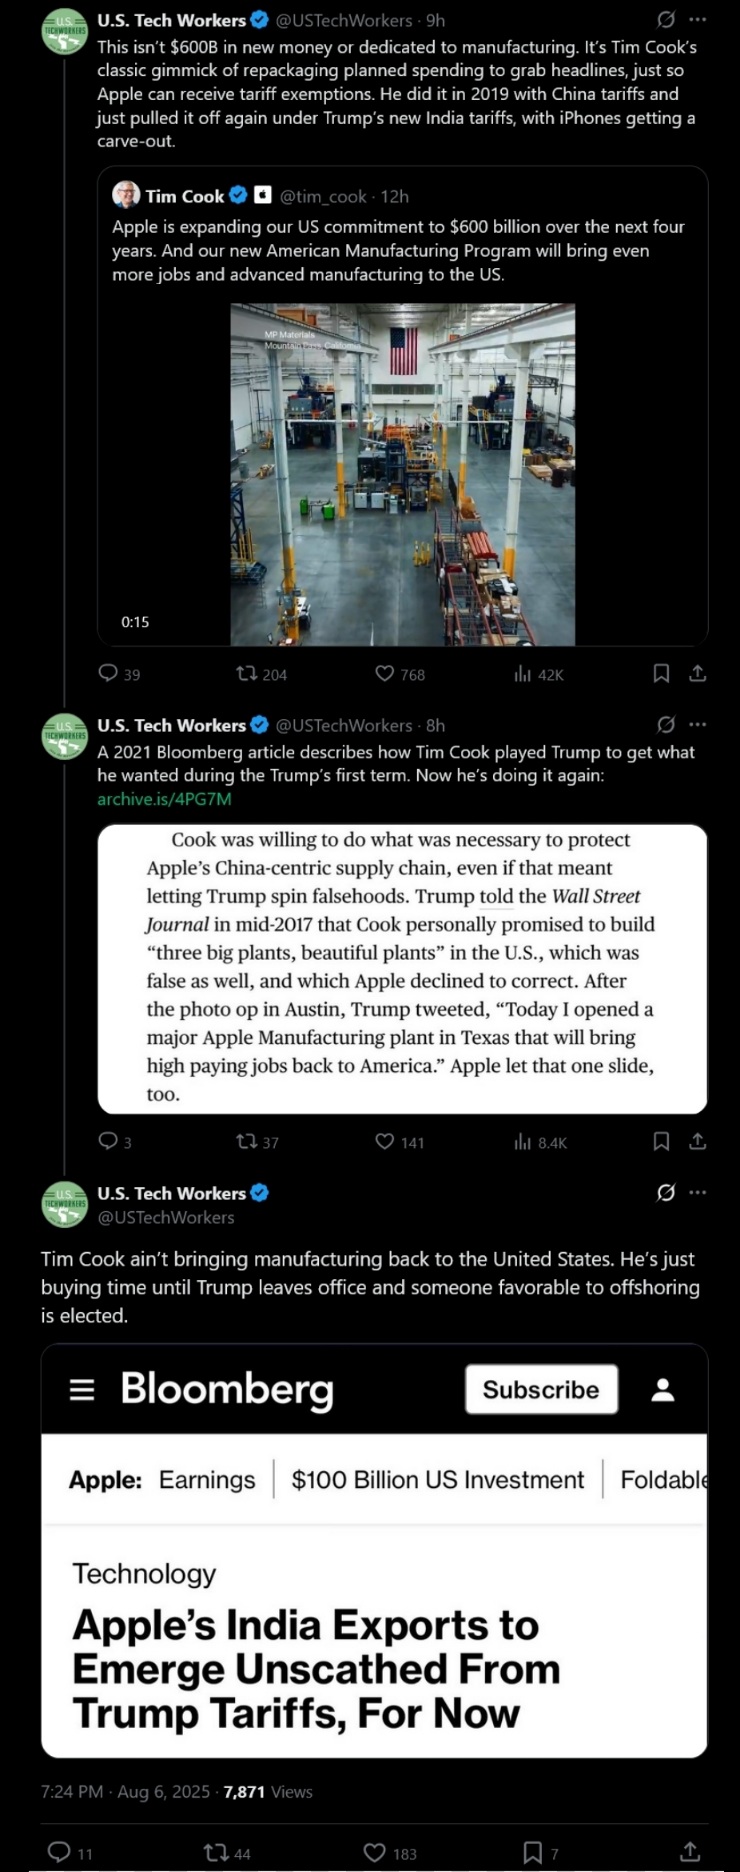Bookmark the first tweet in thread
Screen dimensions: 740x1872
coord(661,674)
